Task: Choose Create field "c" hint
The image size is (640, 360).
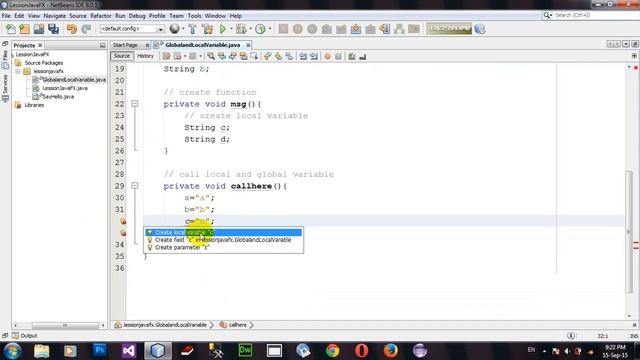Action: pos(223,240)
